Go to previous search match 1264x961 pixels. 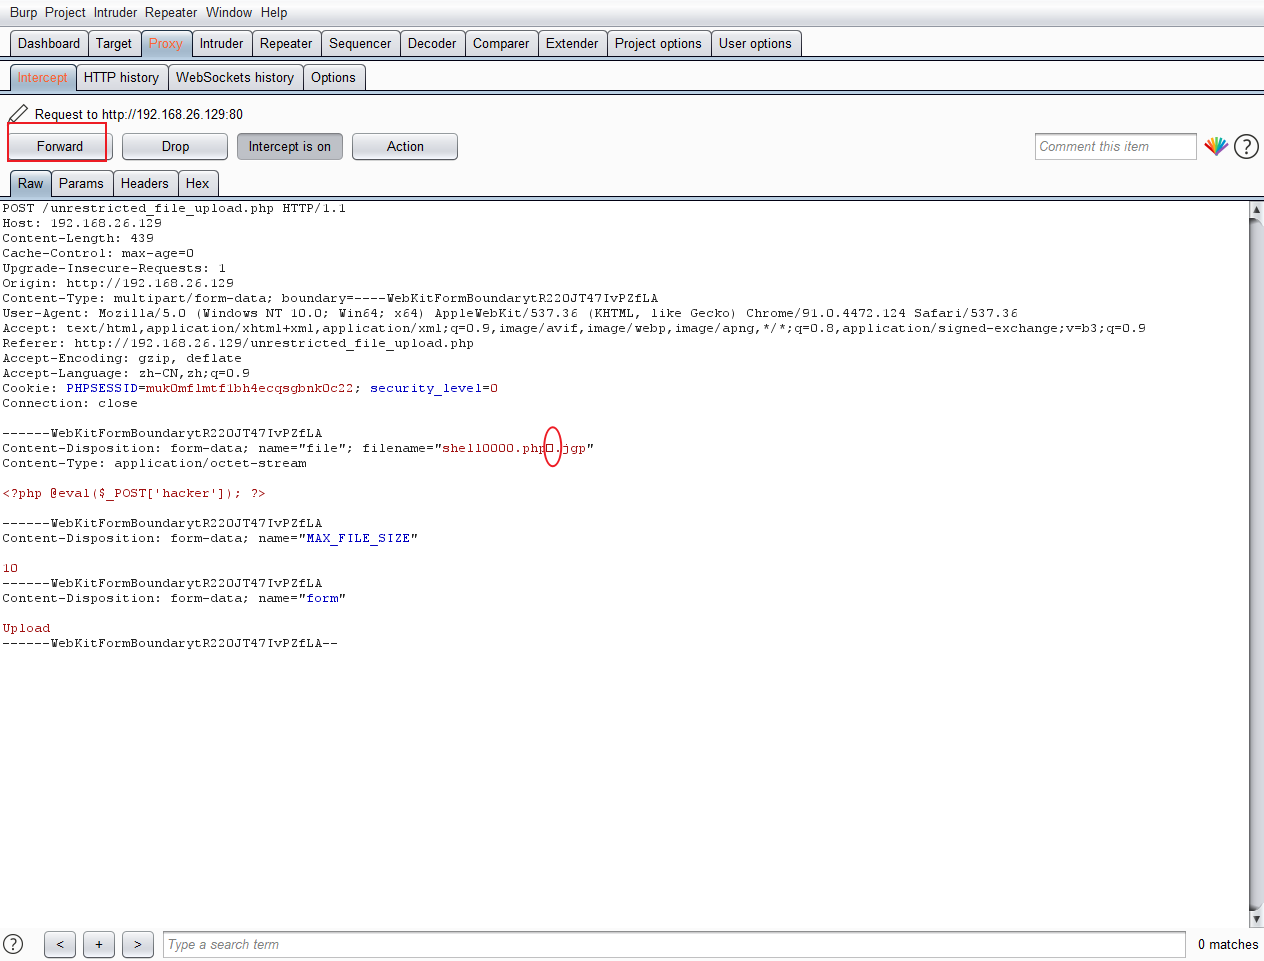(x=60, y=944)
